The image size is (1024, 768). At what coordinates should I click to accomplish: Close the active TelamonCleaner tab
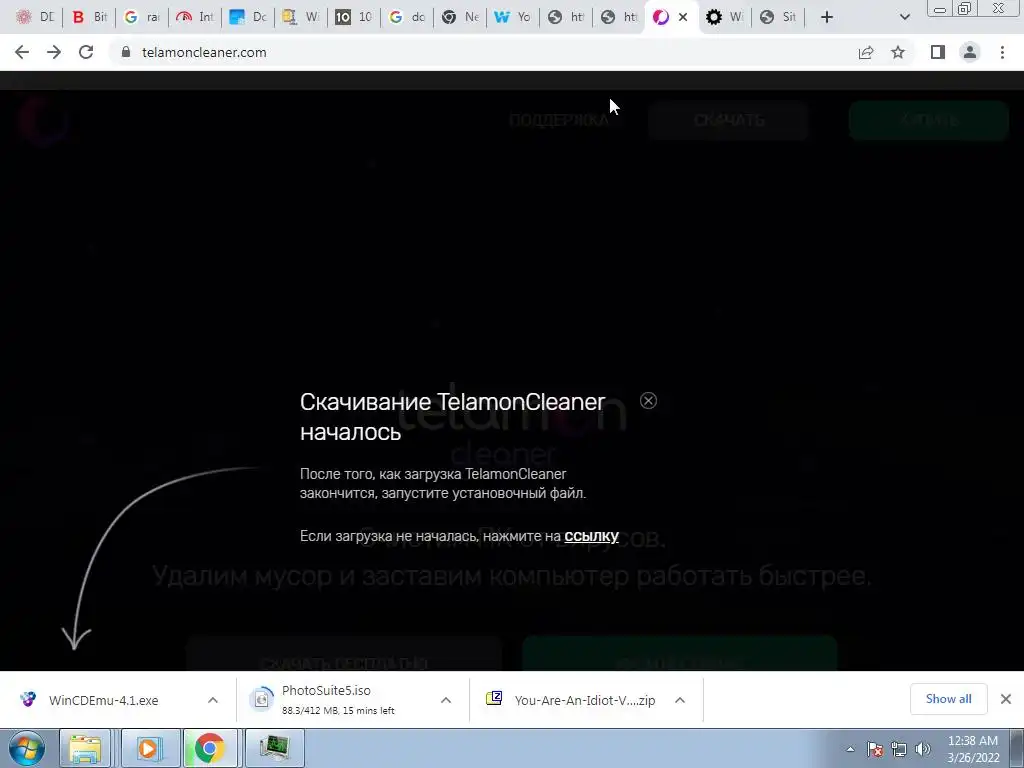683,17
